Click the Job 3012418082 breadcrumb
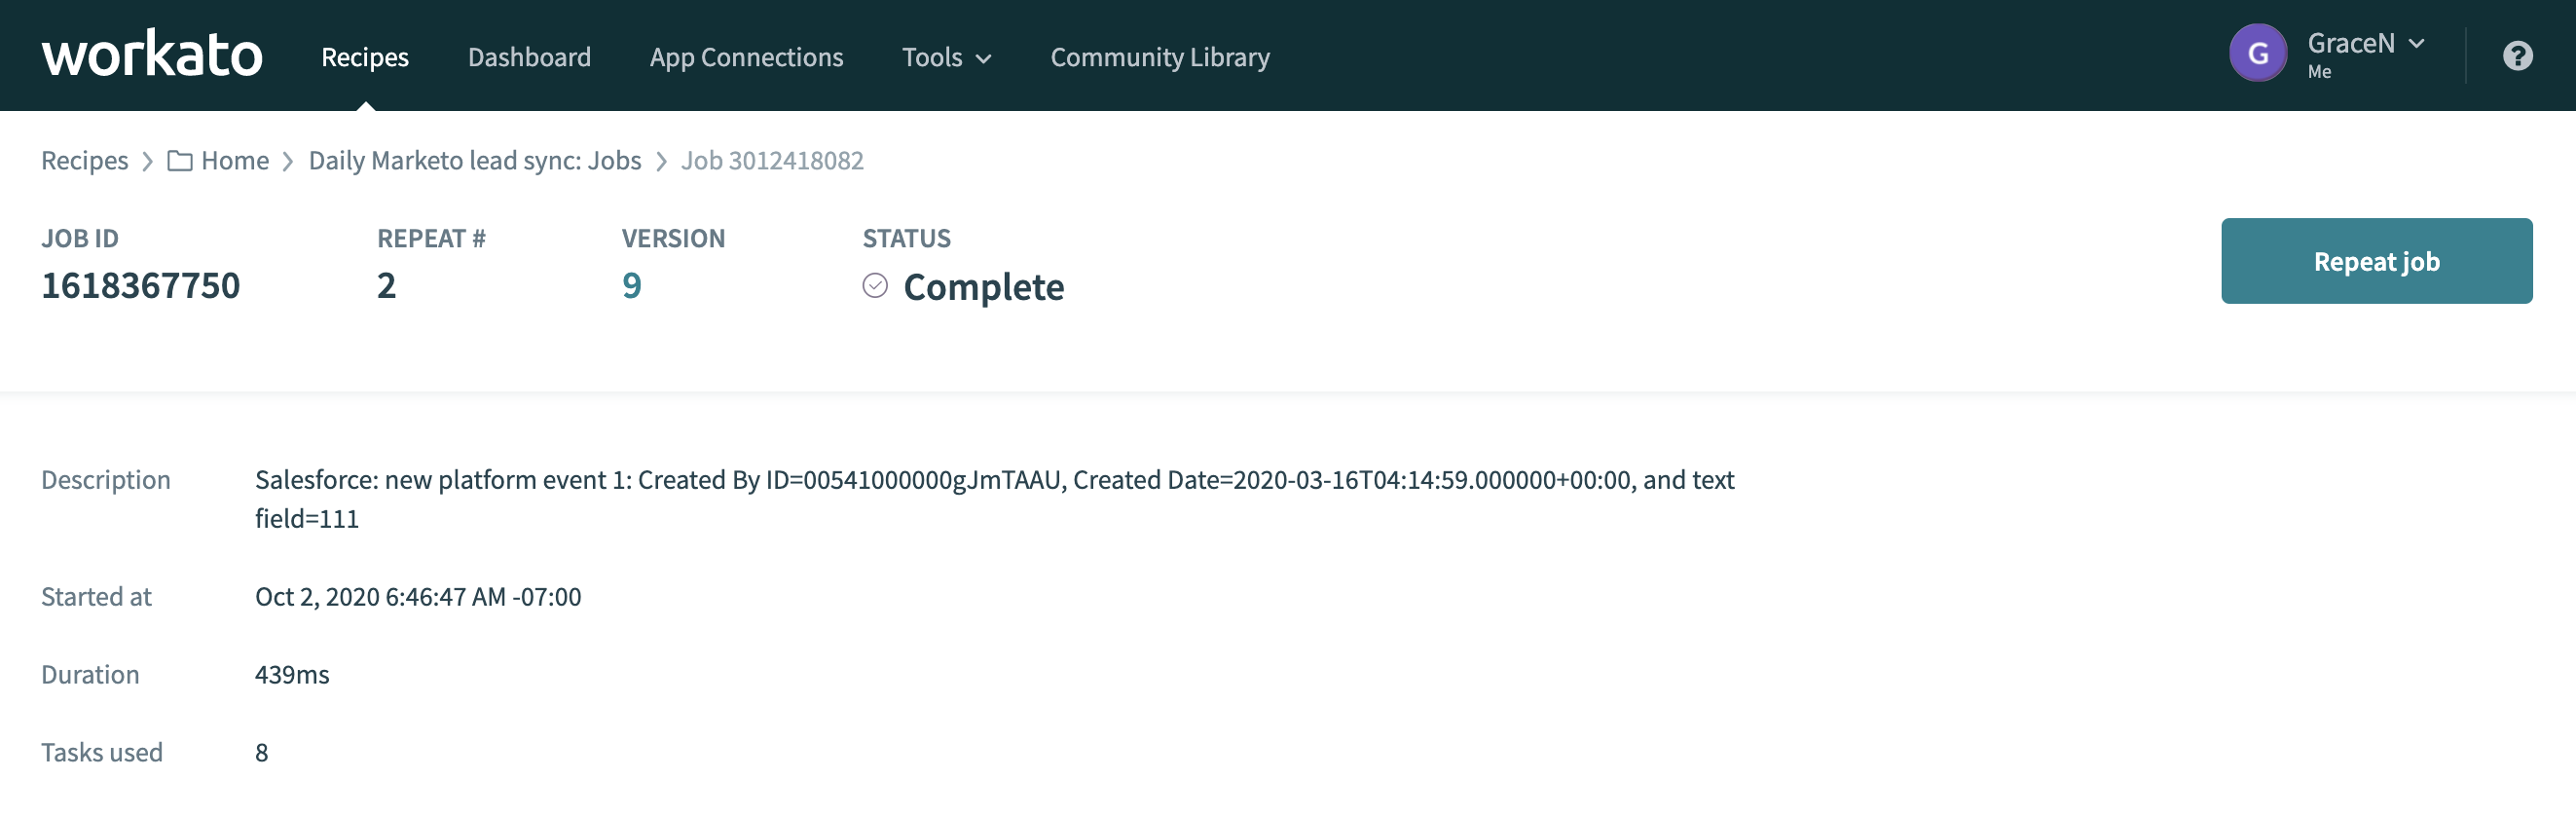 771,161
